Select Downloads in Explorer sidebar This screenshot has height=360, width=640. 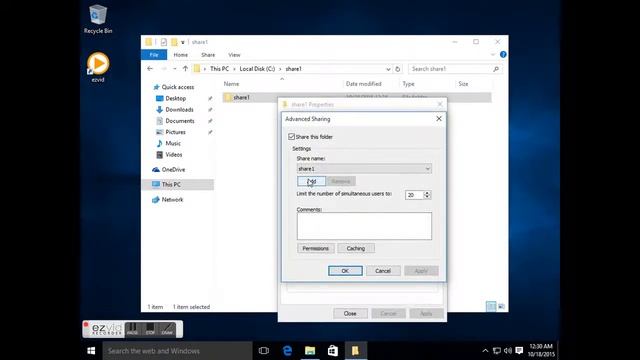[179, 109]
